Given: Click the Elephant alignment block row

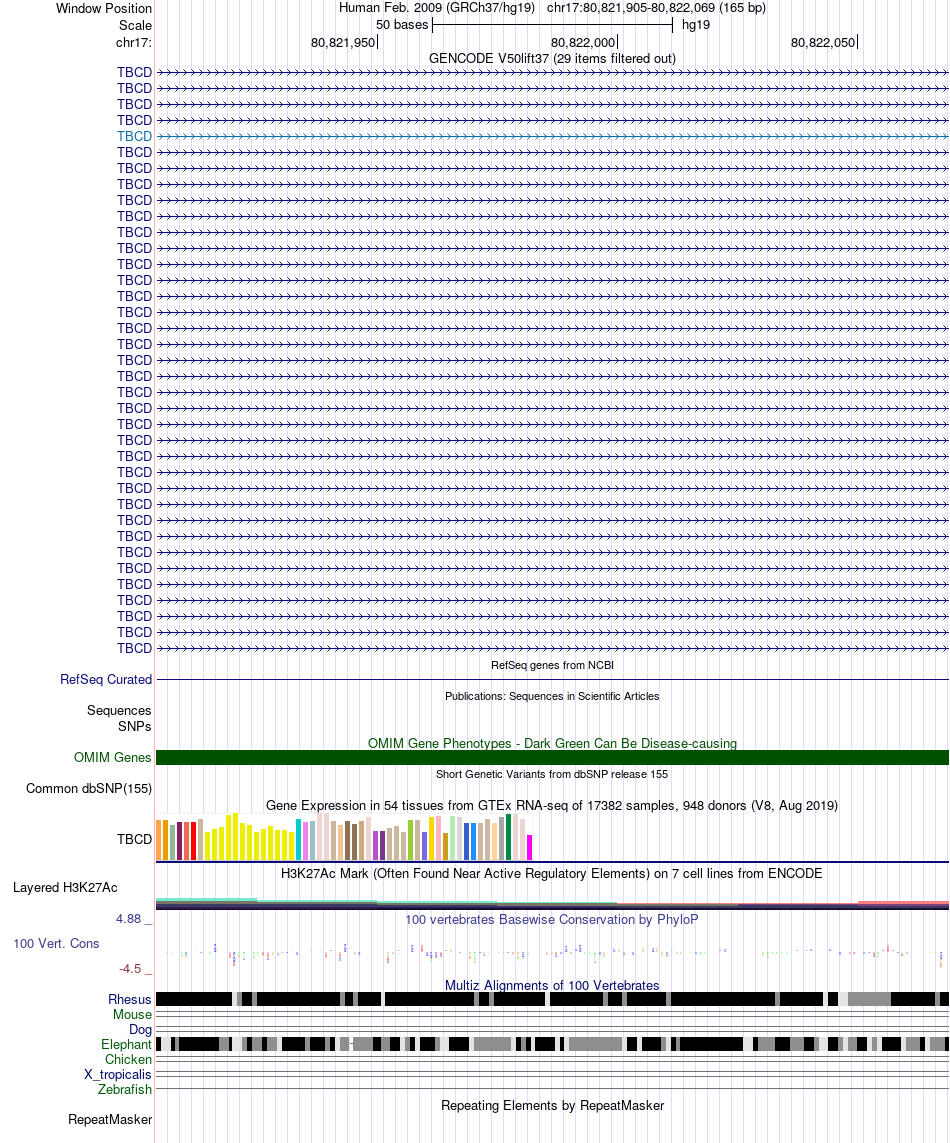Looking at the screenshot, I should (553, 1045).
